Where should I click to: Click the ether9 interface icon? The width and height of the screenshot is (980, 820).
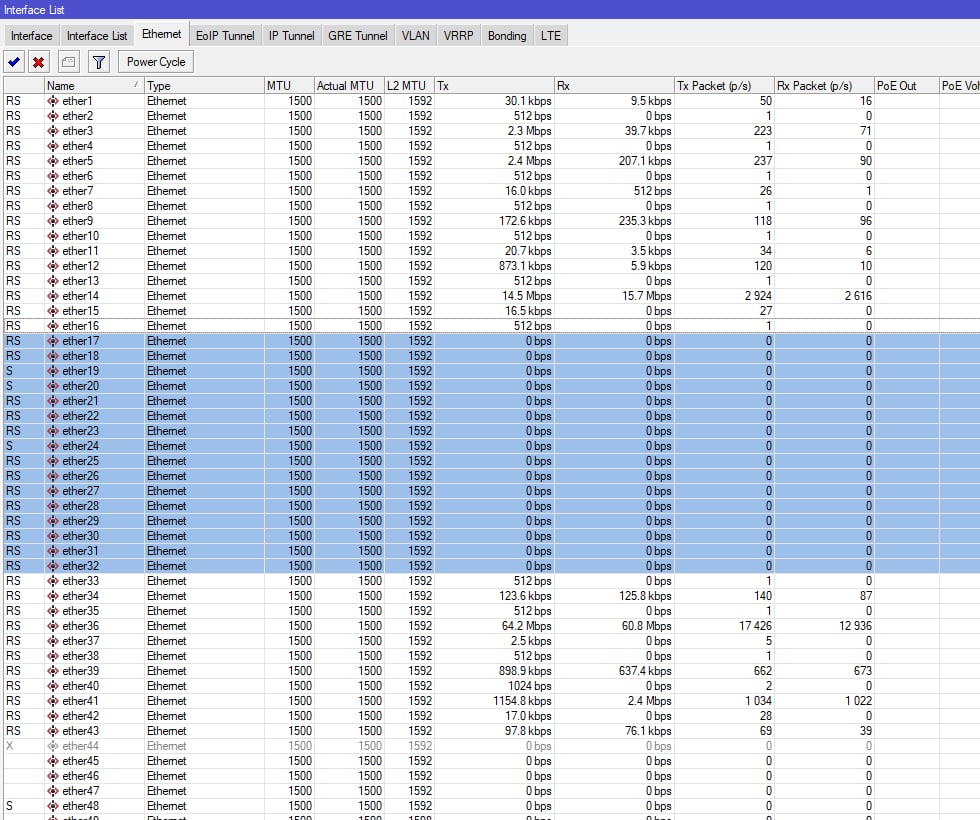coord(53,221)
